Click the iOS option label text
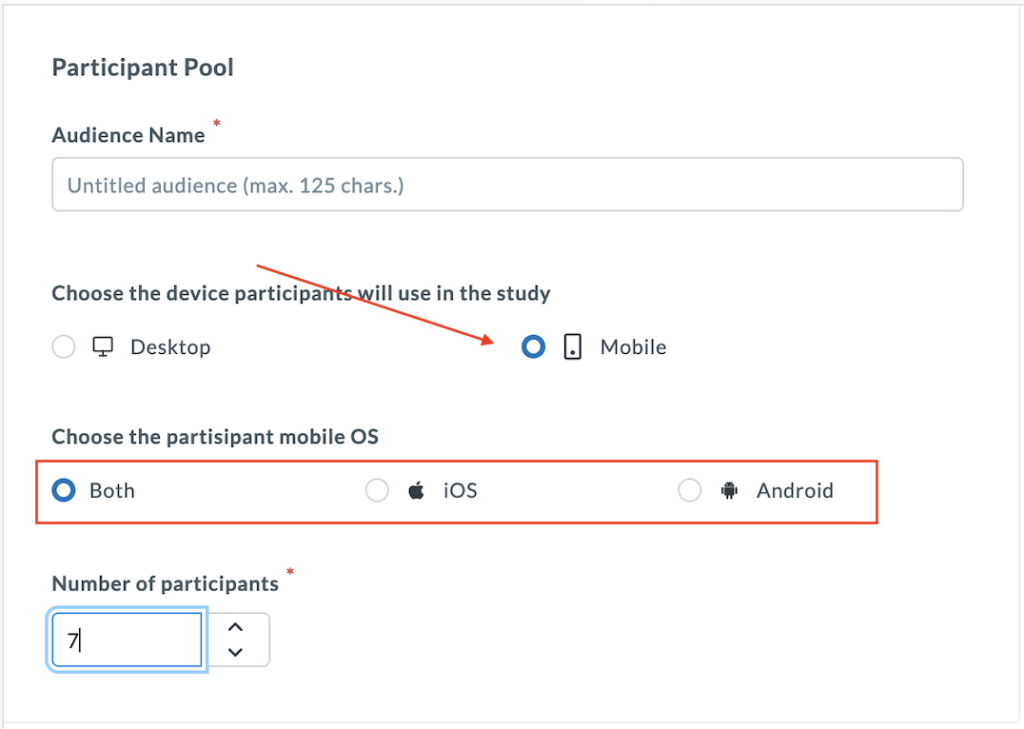 tap(460, 491)
